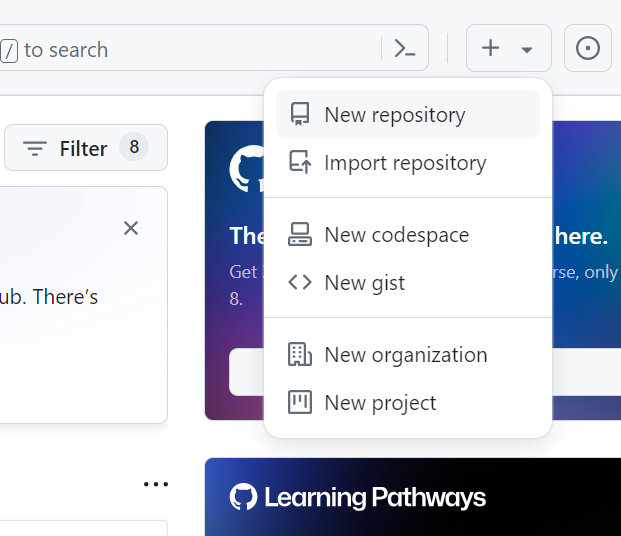The image size is (621, 536).
Task: Click the GitHub Octocat logo on promo card
Action: click(x=246, y=169)
